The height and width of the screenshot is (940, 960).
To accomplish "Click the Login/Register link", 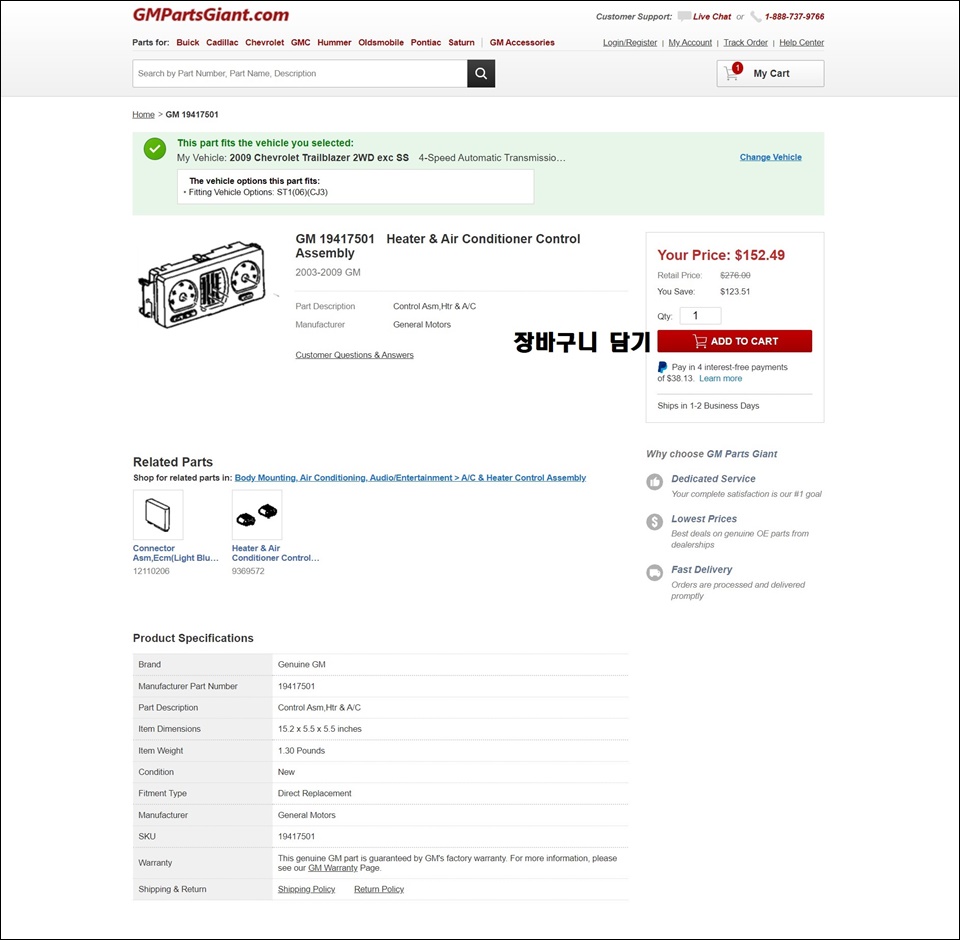I will pos(630,43).
